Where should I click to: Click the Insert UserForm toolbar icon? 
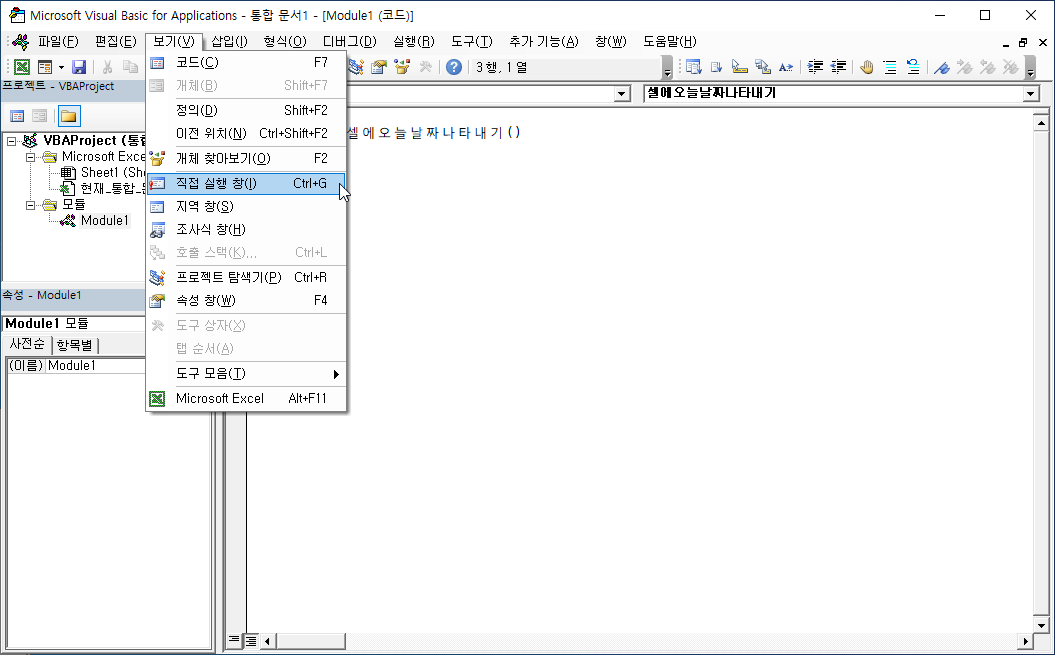pos(45,67)
